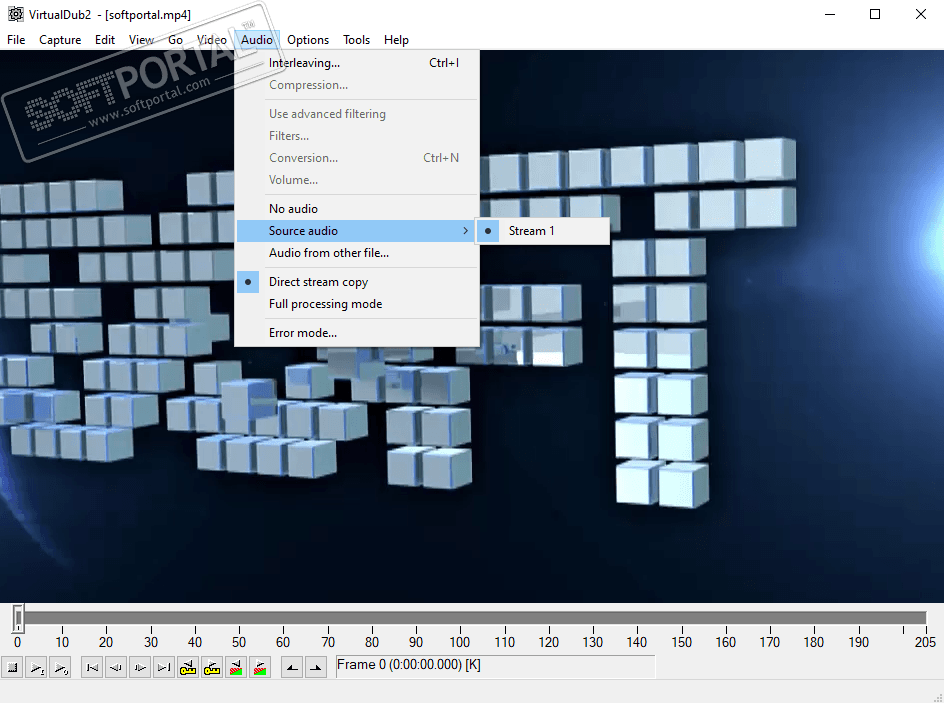The width and height of the screenshot is (944, 703).
Task: Click the greyed Conversion entry
Action: pyautogui.click(x=357, y=158)
